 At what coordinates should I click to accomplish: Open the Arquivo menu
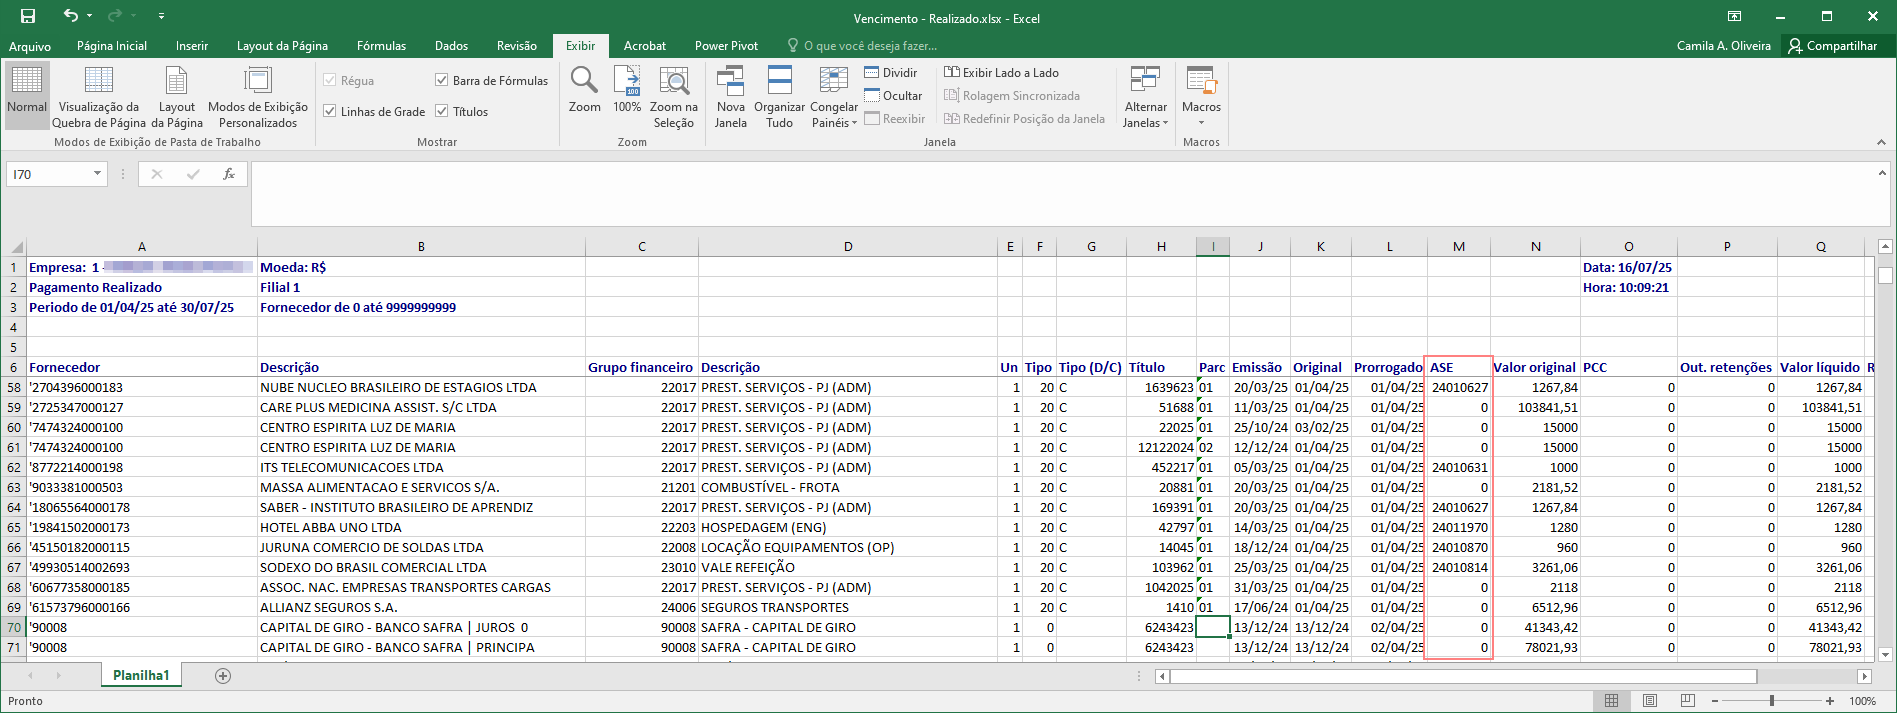tap(30, 46)
